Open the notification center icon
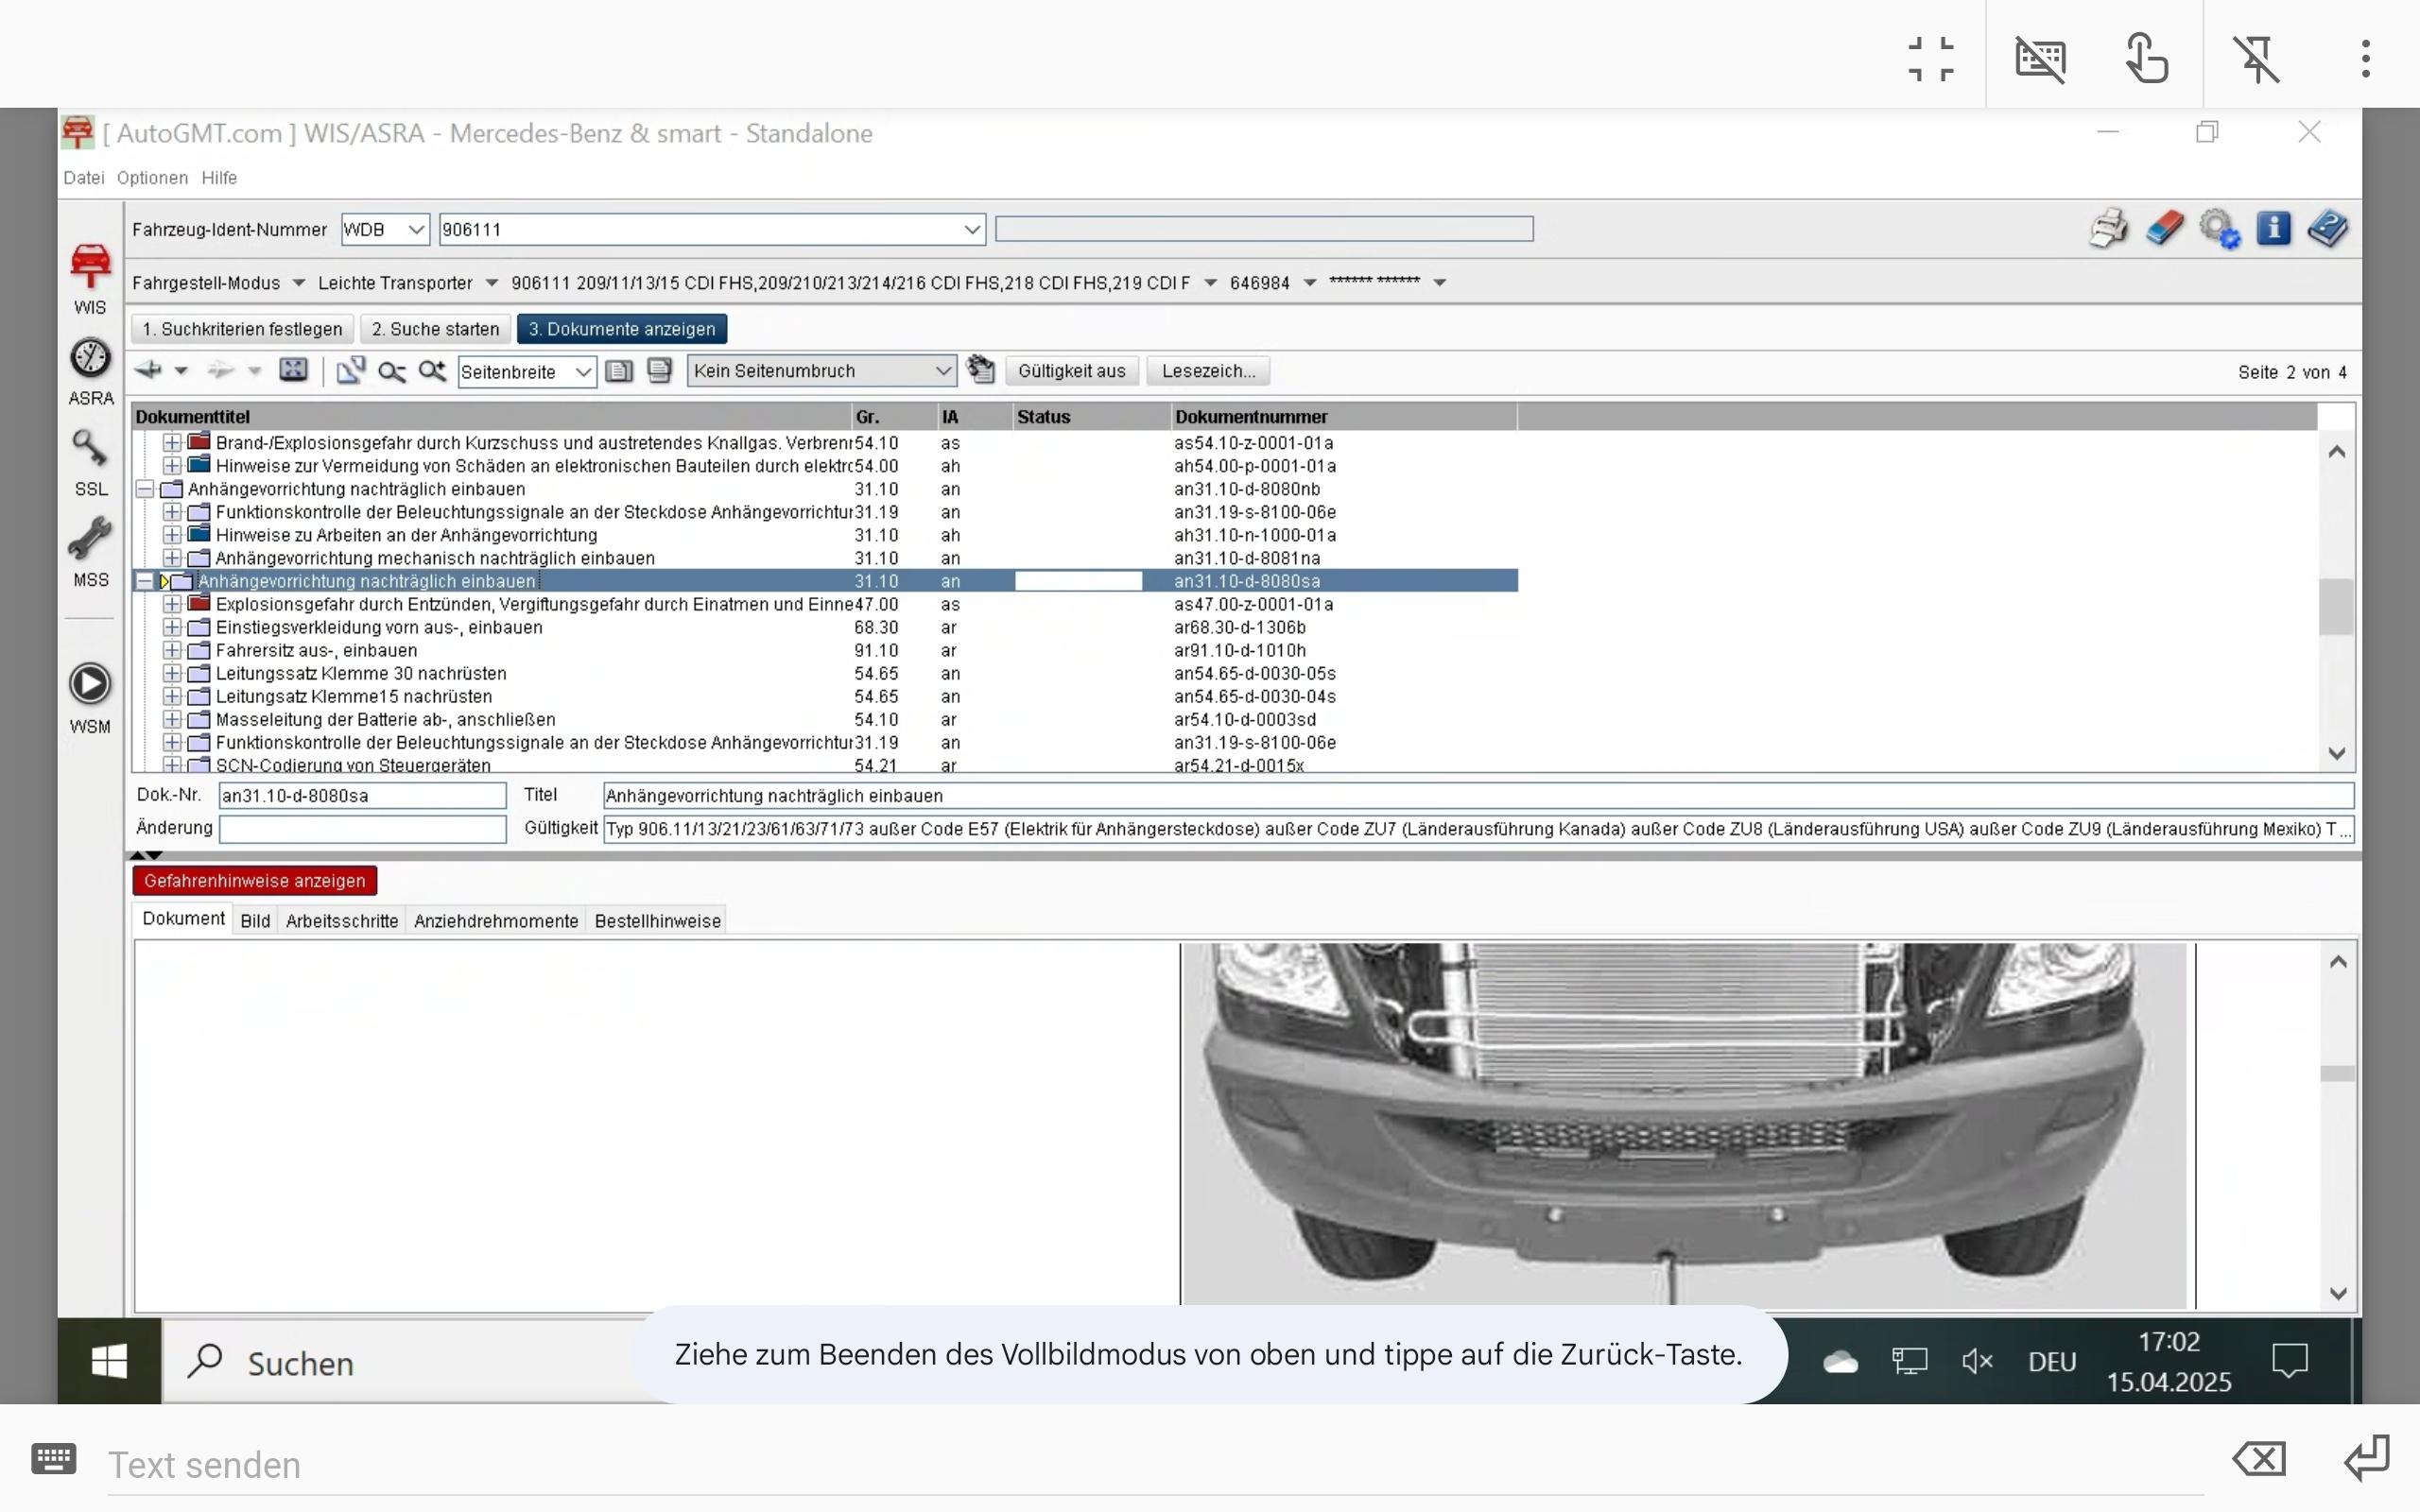Image resolution: width=2420 pixels, height=1512 pixels. tap(2289, 1361)
